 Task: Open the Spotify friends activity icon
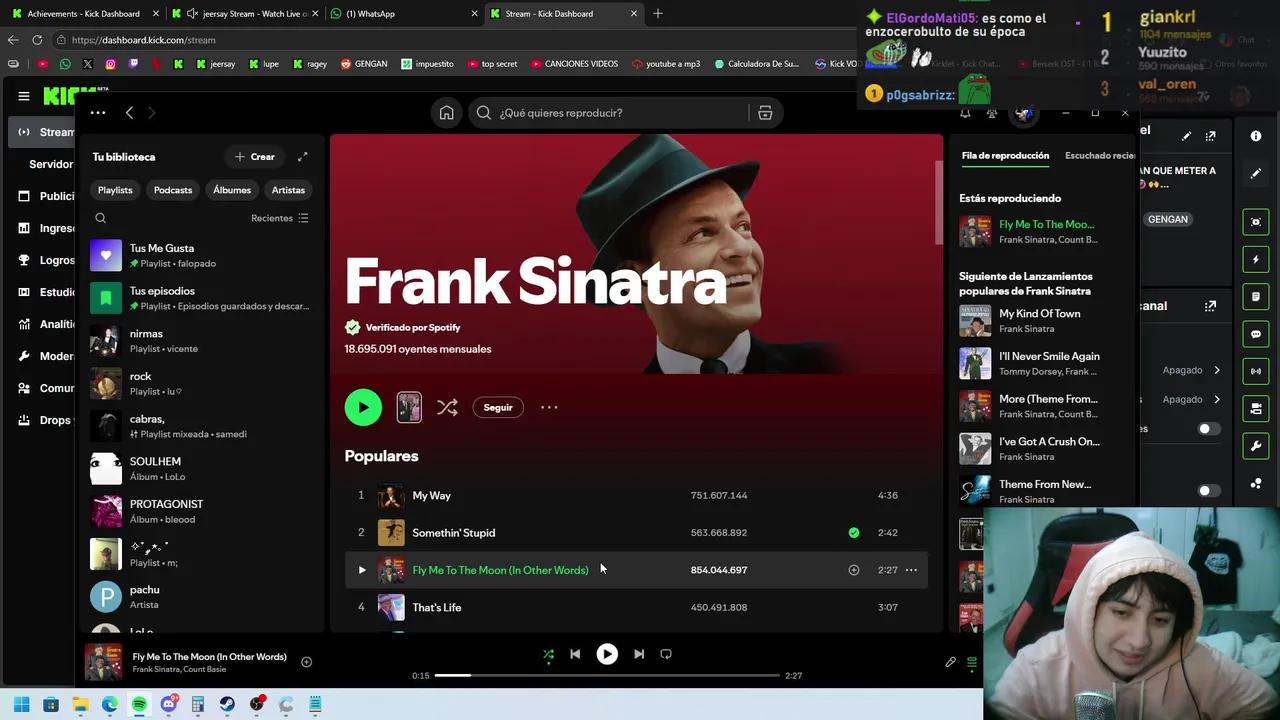[992, 113]
